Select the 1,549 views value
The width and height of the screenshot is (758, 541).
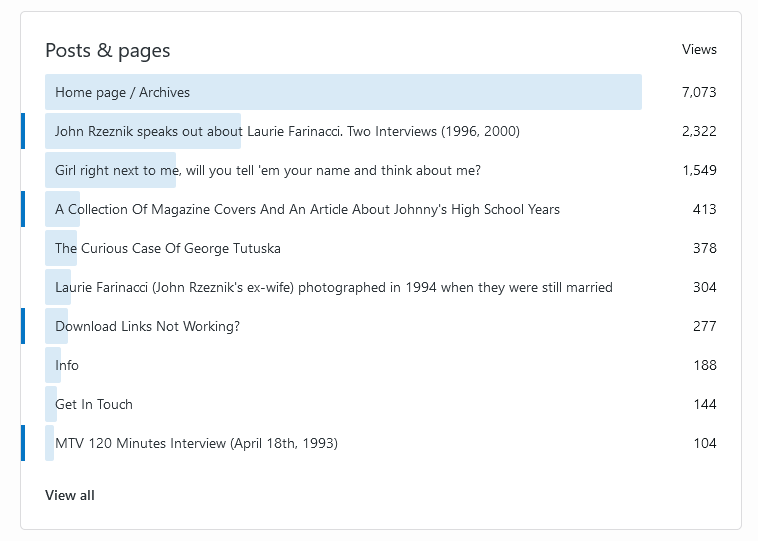tap(699, 170)
